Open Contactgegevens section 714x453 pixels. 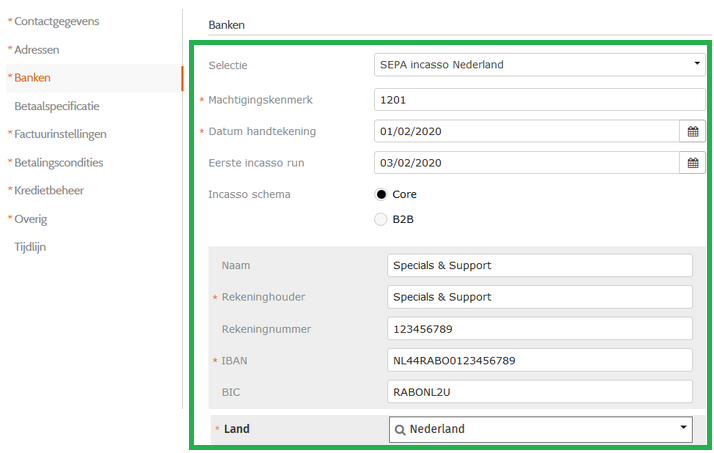tap(56, 21)
